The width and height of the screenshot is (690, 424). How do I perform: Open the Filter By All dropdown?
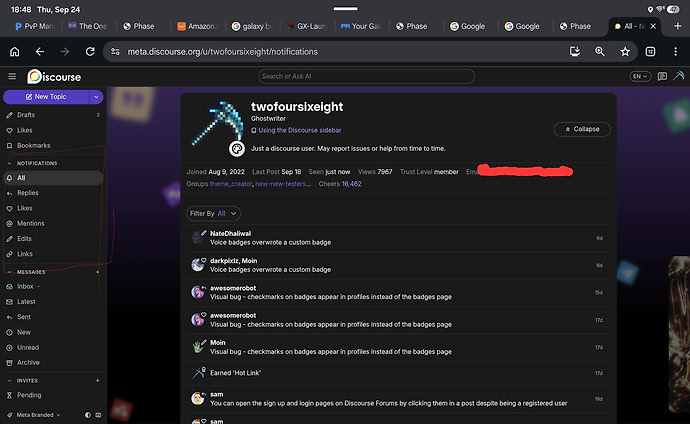click(x=213, y=213)
